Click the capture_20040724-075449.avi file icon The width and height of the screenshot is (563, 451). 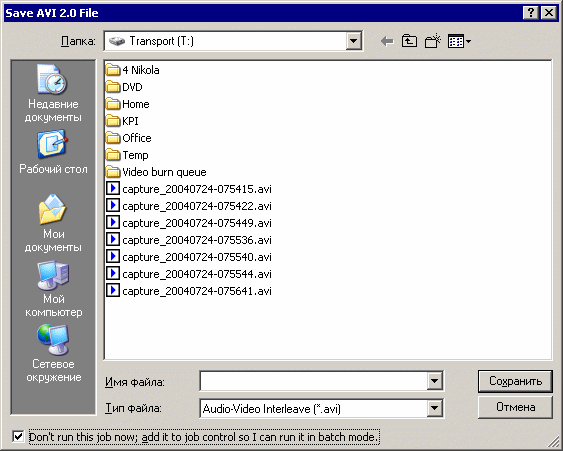[113, 223]
